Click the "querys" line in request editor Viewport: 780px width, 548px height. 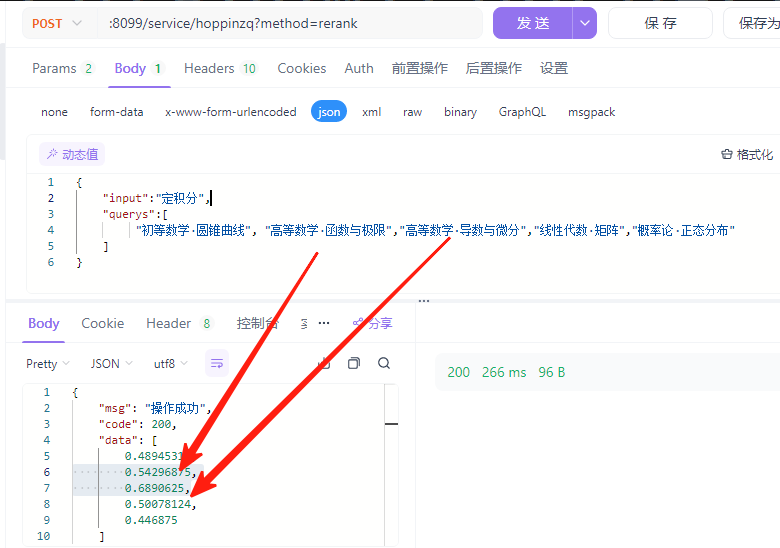135,214
